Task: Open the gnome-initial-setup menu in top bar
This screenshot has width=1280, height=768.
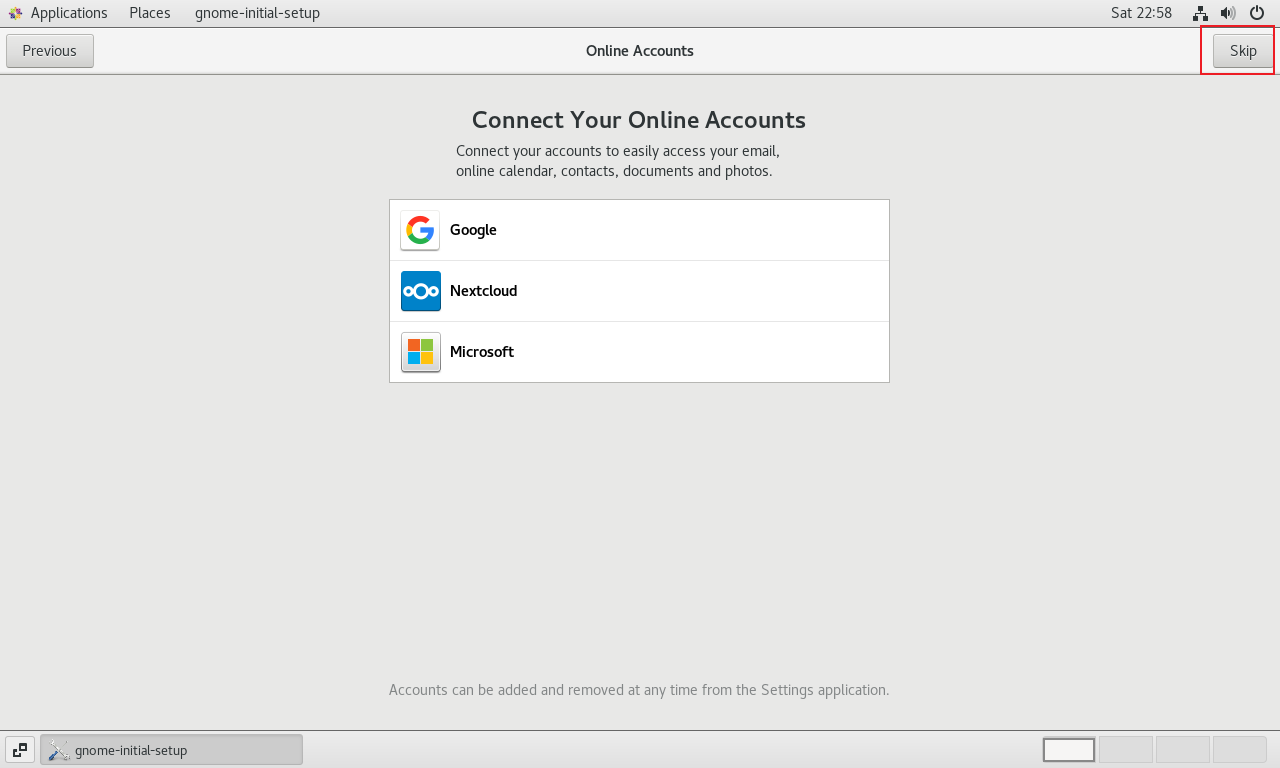Action: 257,13
